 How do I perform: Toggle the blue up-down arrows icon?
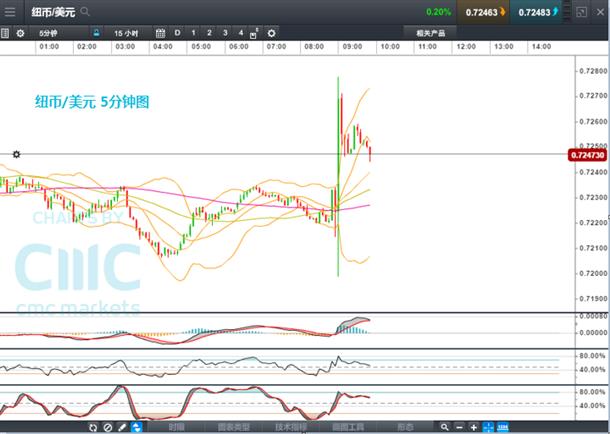136,427
